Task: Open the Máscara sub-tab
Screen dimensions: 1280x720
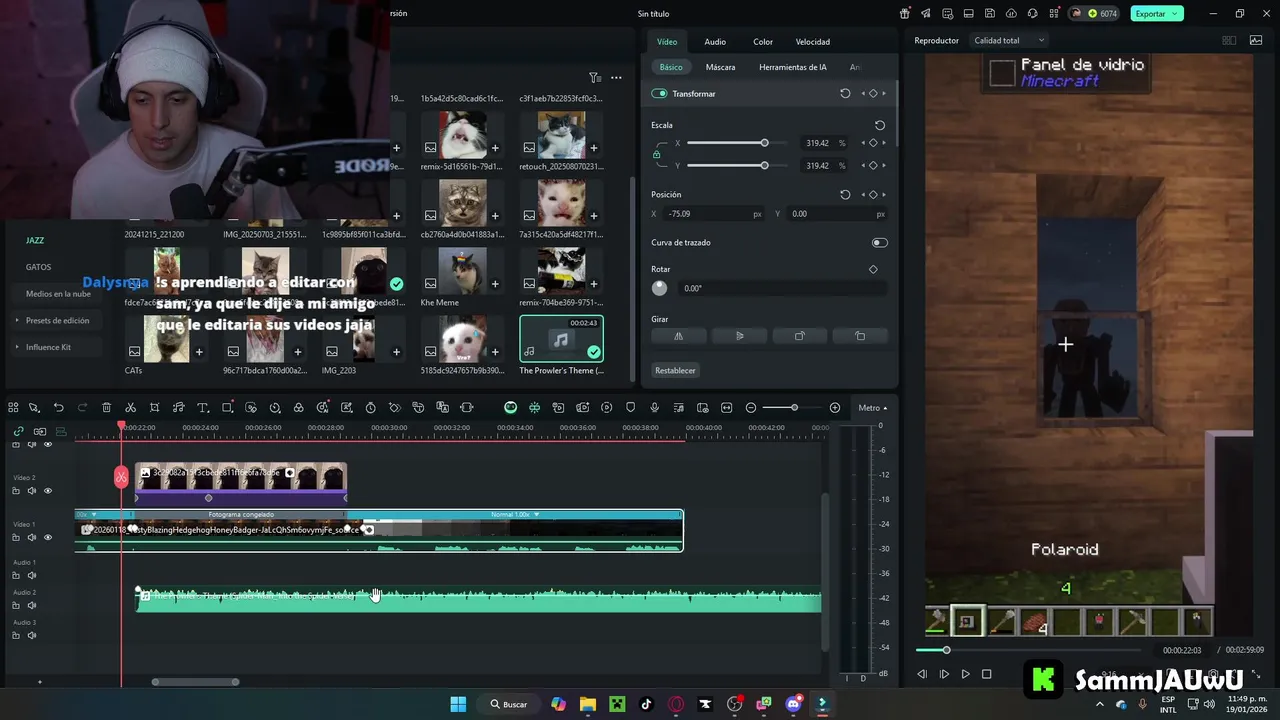Action: (x=720, y=67)
